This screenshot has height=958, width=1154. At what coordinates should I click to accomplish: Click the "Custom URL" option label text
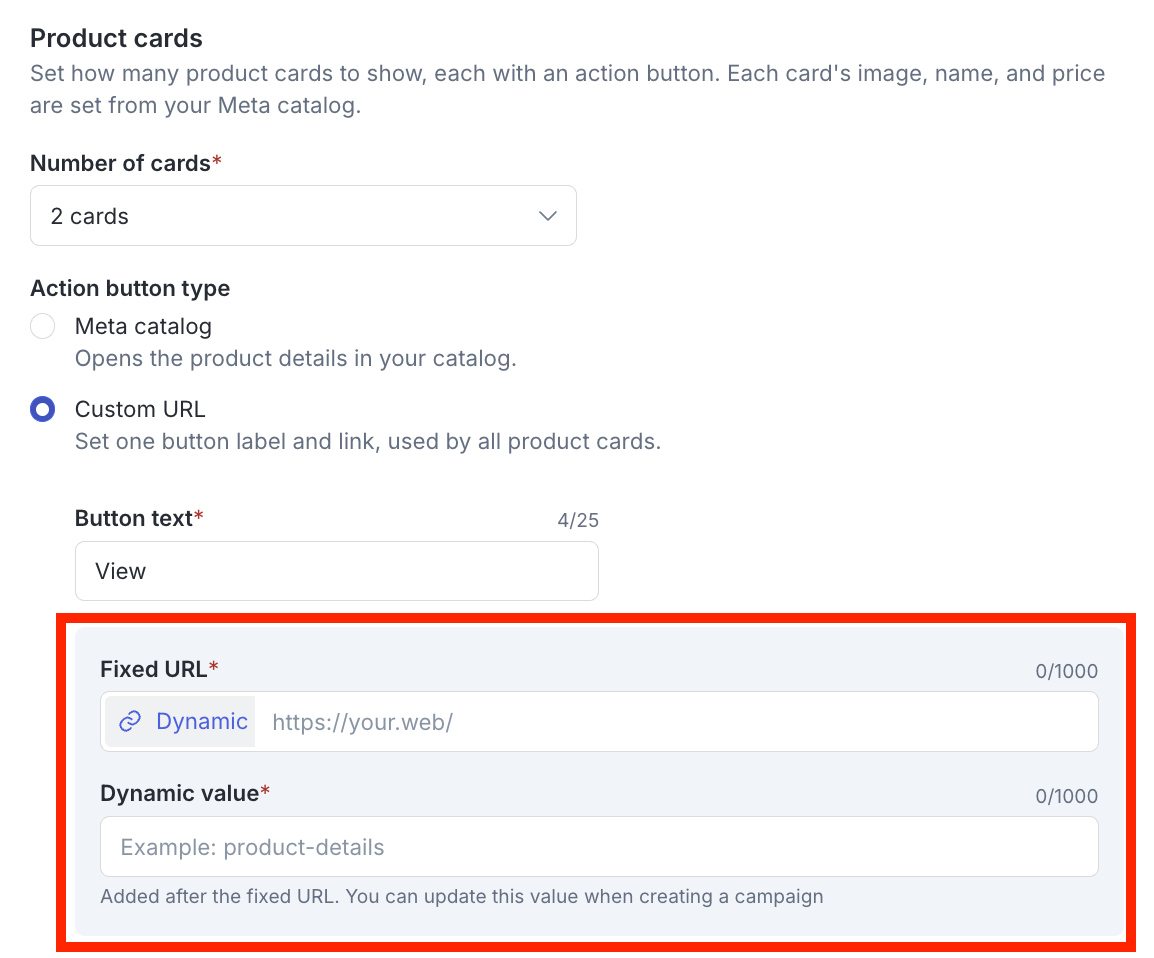140,409
